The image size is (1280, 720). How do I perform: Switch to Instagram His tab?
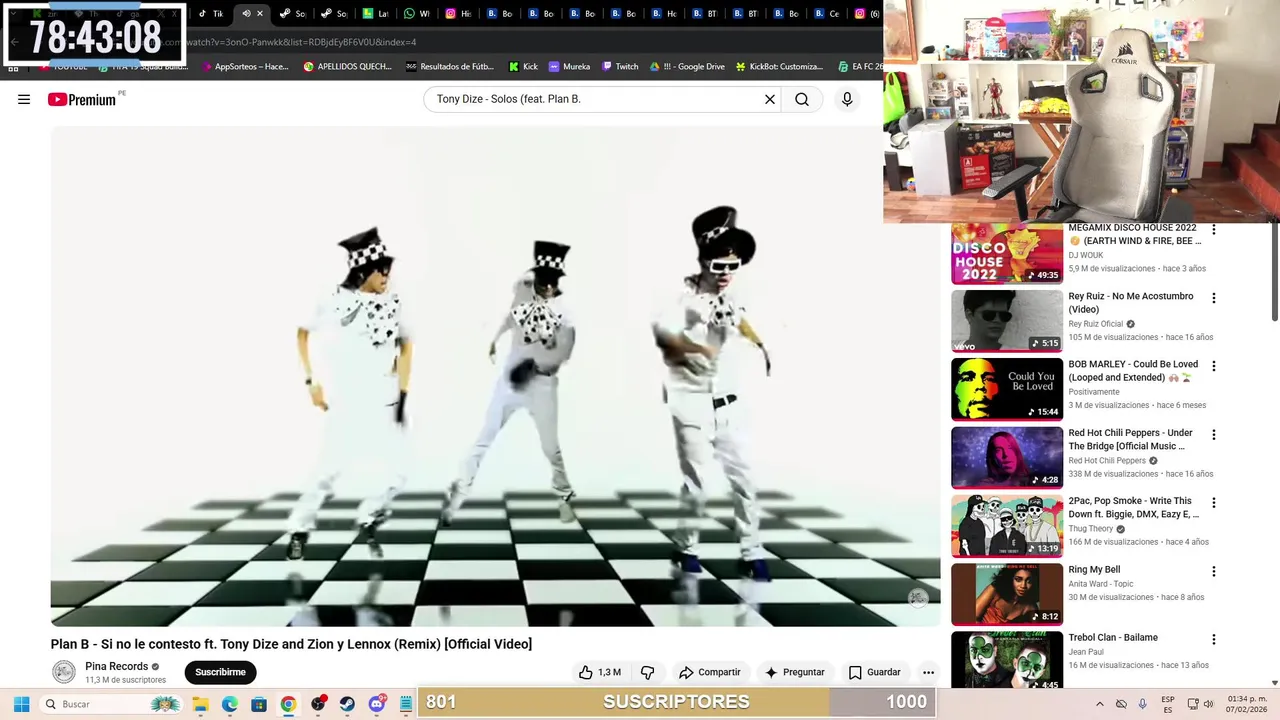[x=458, y=13]
